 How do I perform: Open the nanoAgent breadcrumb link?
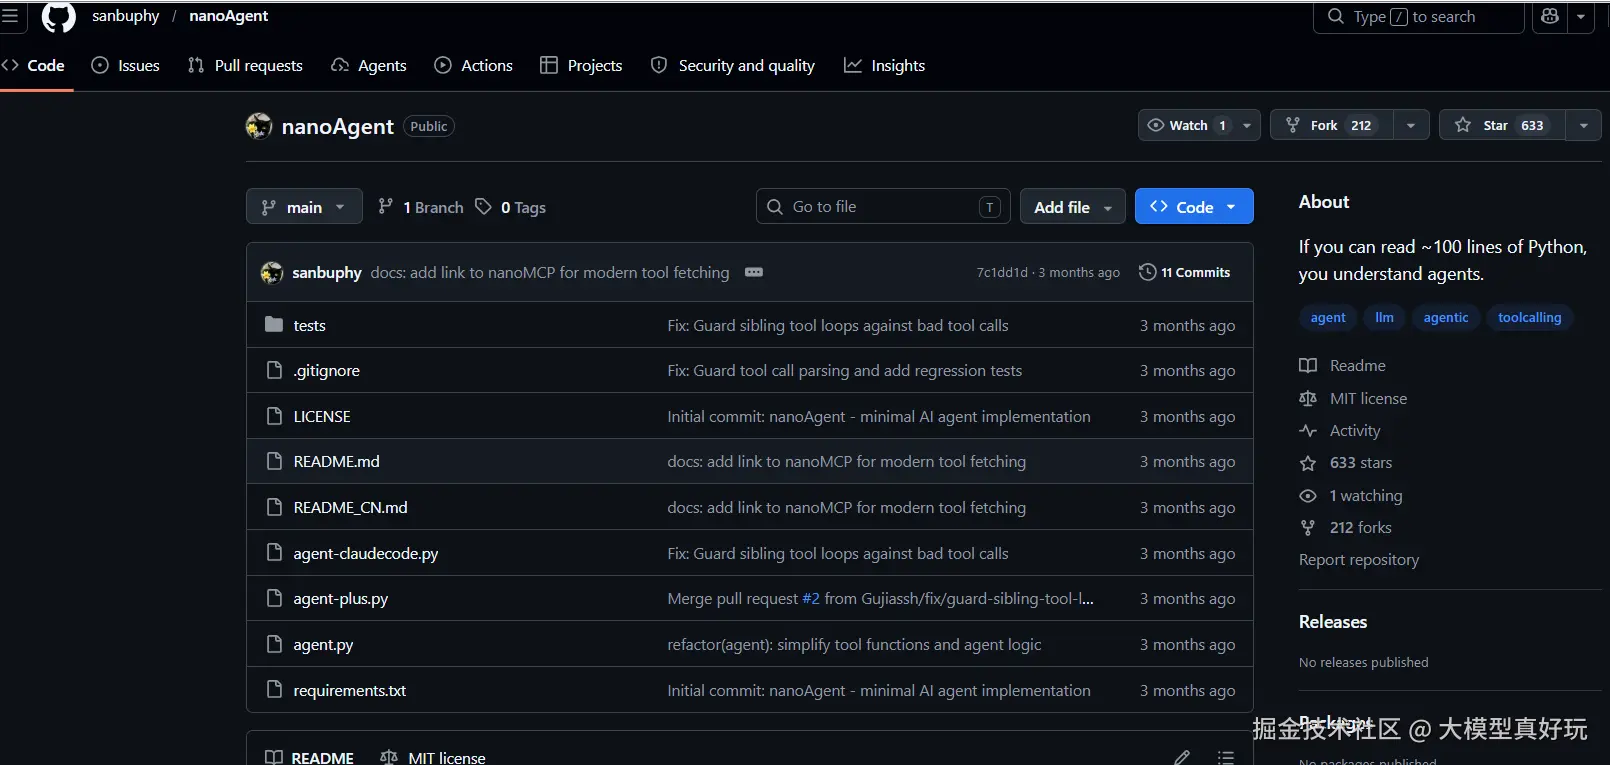229,16
